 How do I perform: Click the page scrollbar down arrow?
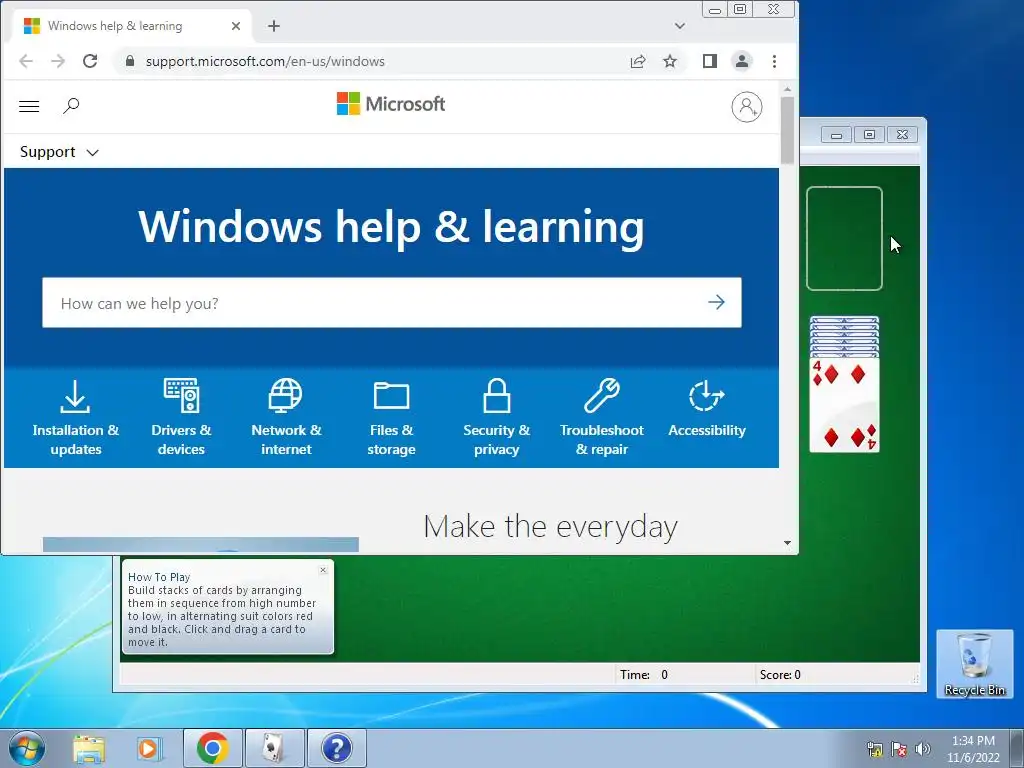click(x=787, y=543)
